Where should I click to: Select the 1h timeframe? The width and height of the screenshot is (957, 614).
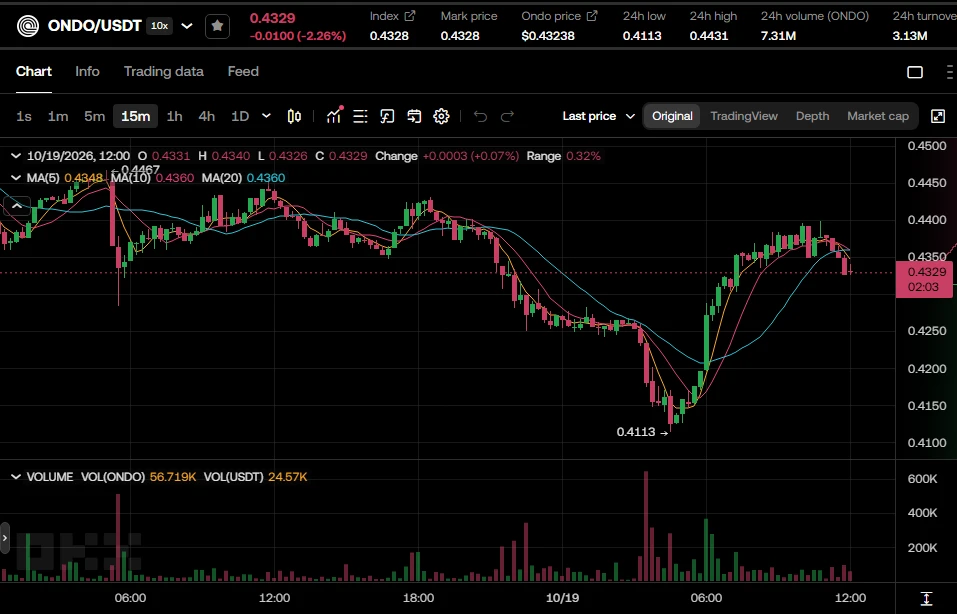coord(175,116)
